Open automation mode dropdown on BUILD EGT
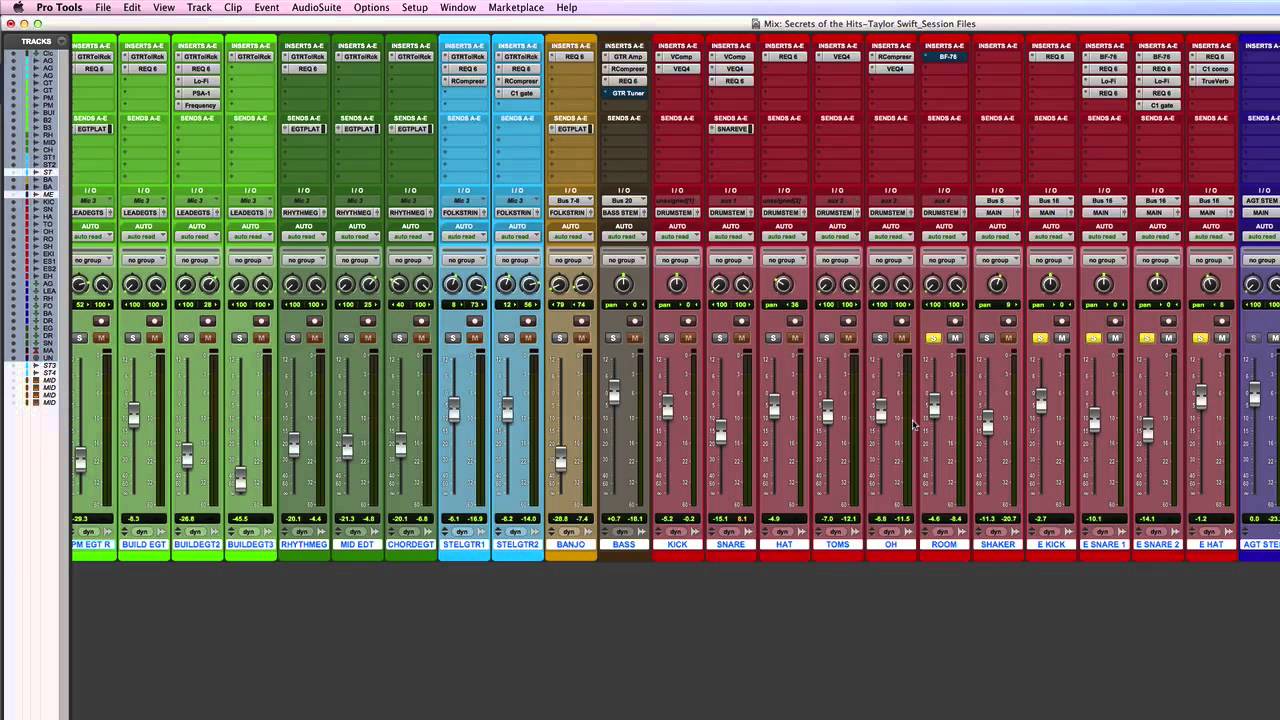This screenshot has height=720, width=1280. click(144, 237)
